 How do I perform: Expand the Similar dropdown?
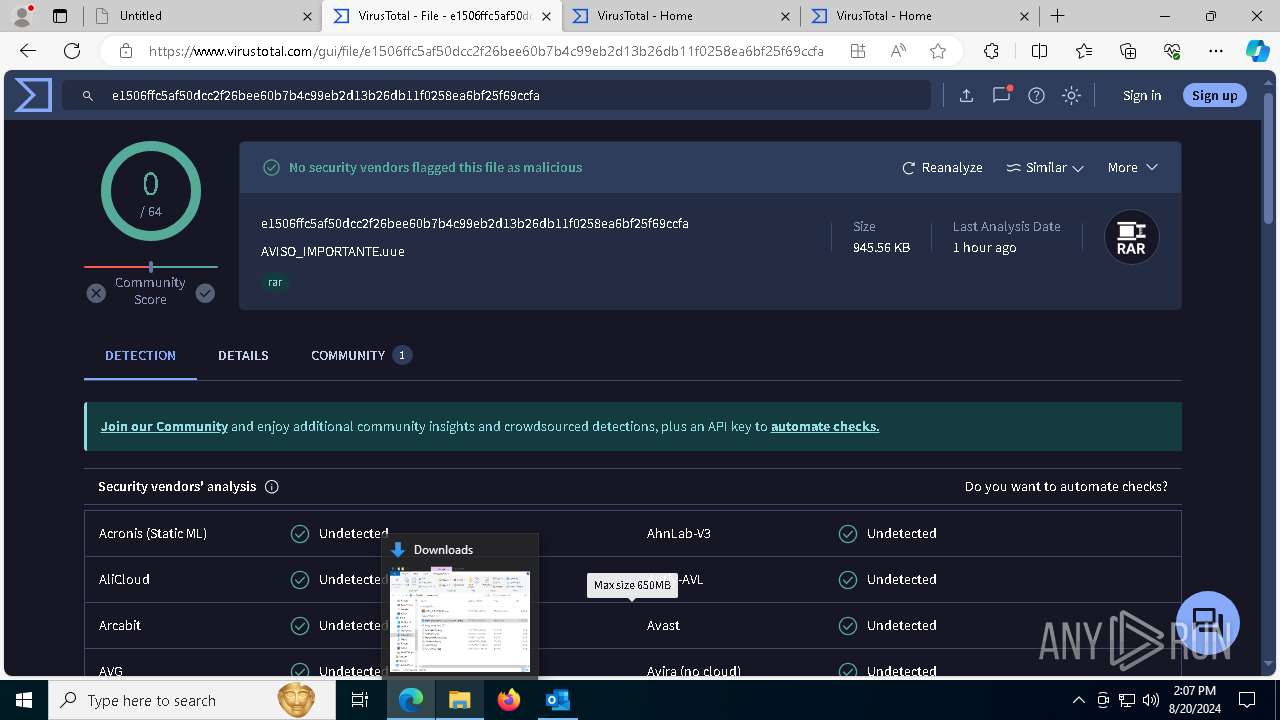pyautogui.click(x=1045, y=168)
